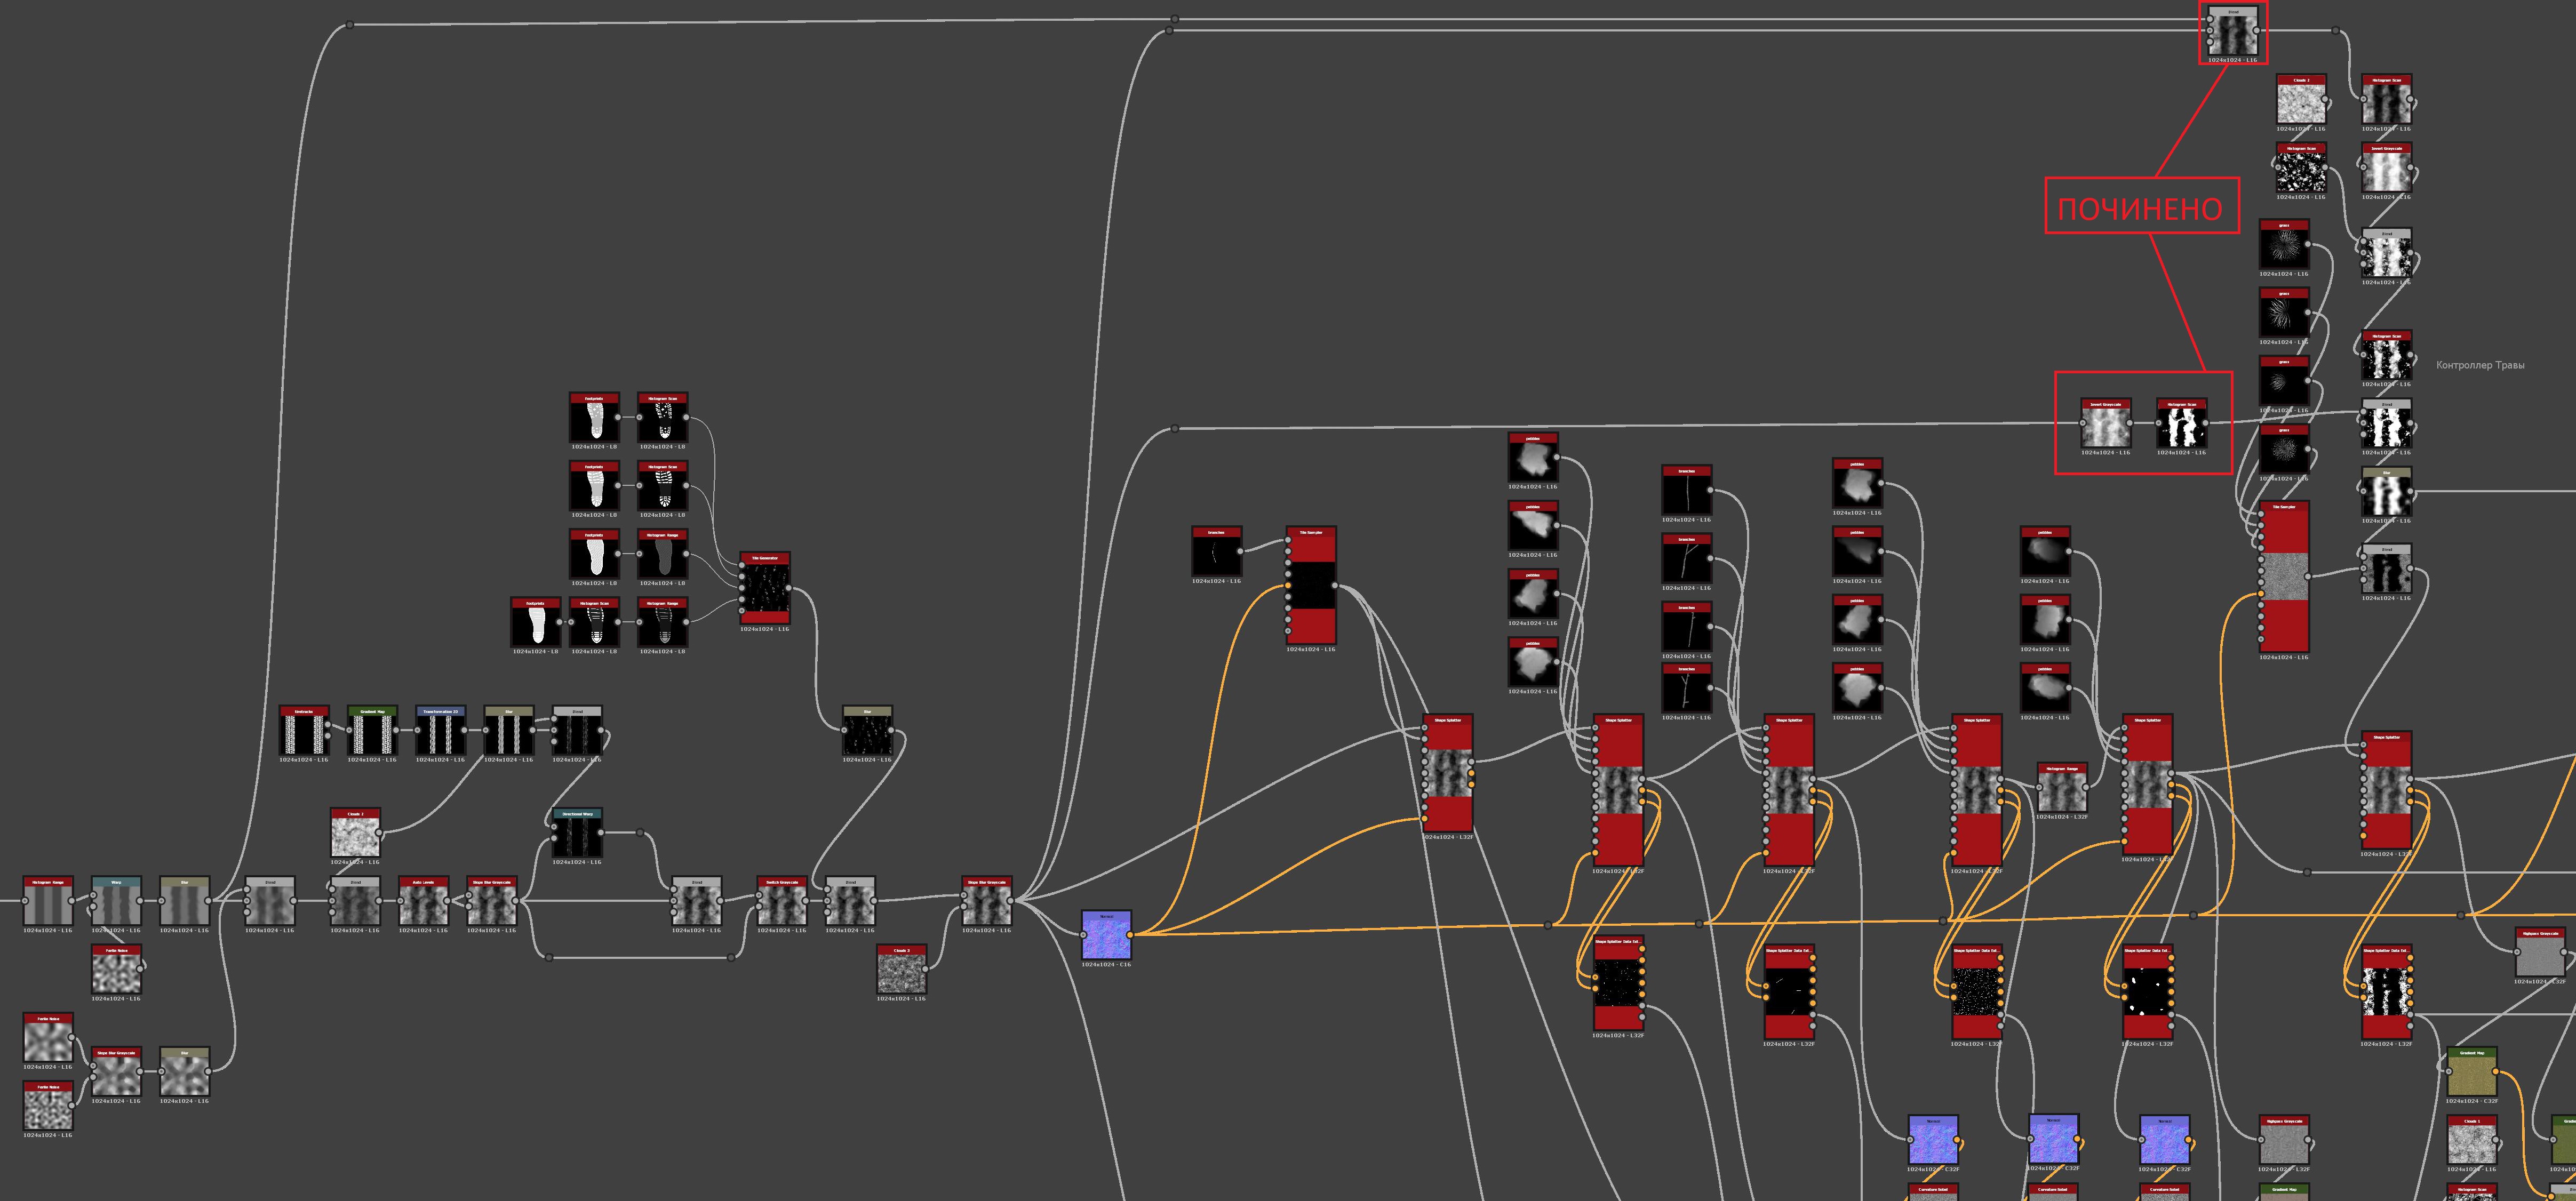Select the teal Warp node
The image size is (2576, 1201).
(x=116, y=902)
